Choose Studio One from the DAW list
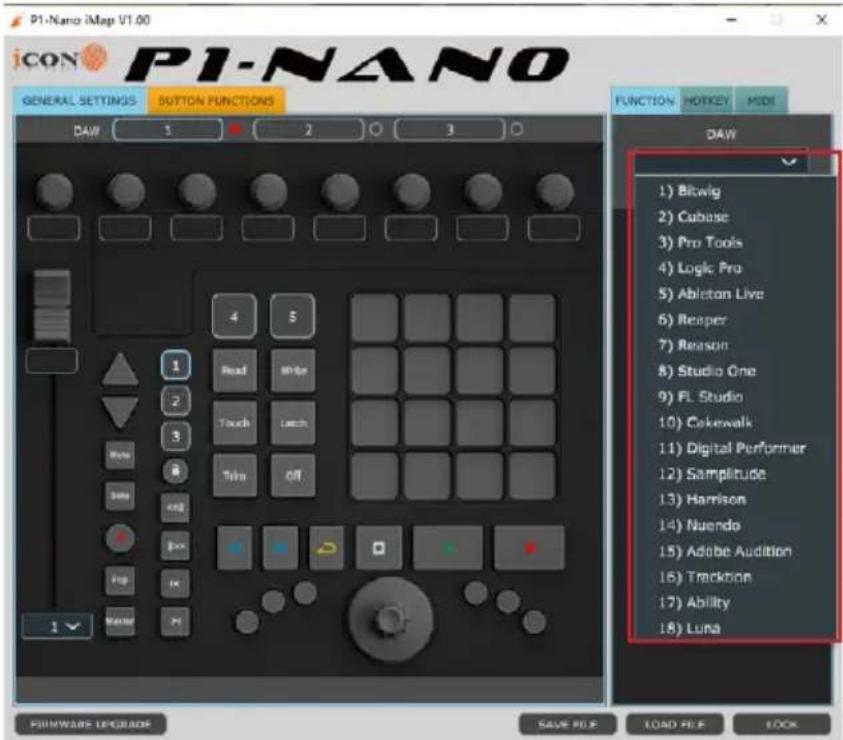 [707, 371]
